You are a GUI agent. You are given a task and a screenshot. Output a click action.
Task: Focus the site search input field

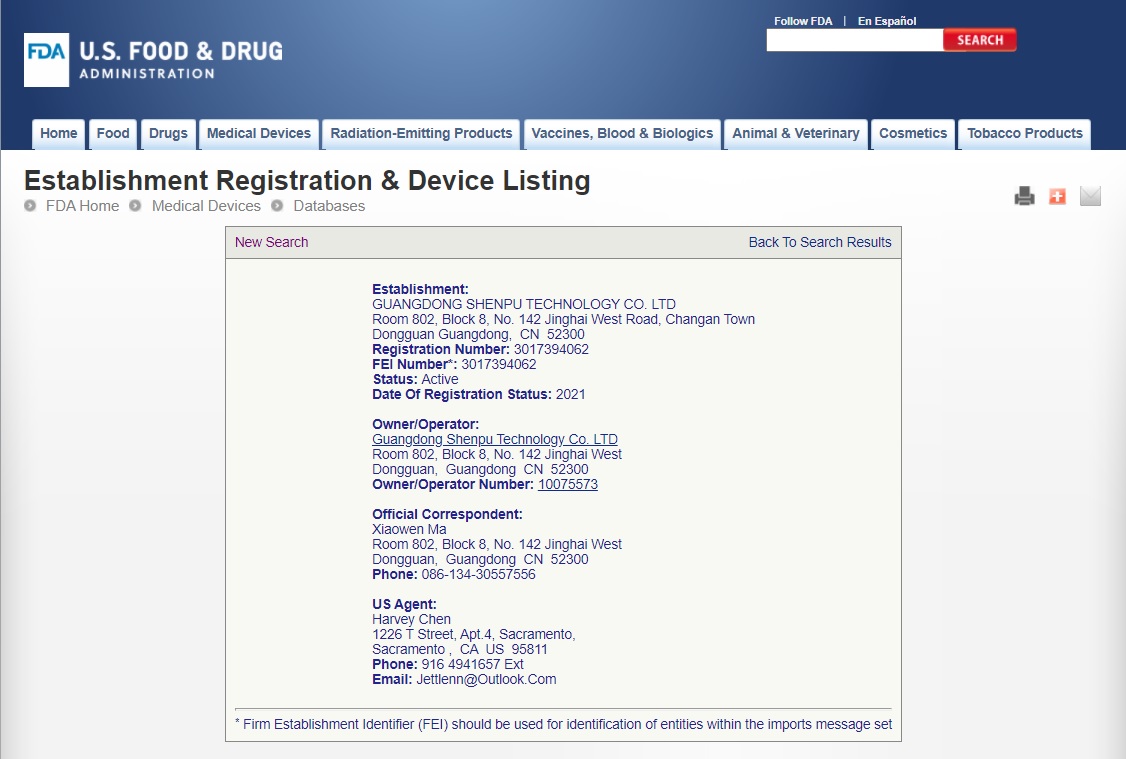(855, 40)
